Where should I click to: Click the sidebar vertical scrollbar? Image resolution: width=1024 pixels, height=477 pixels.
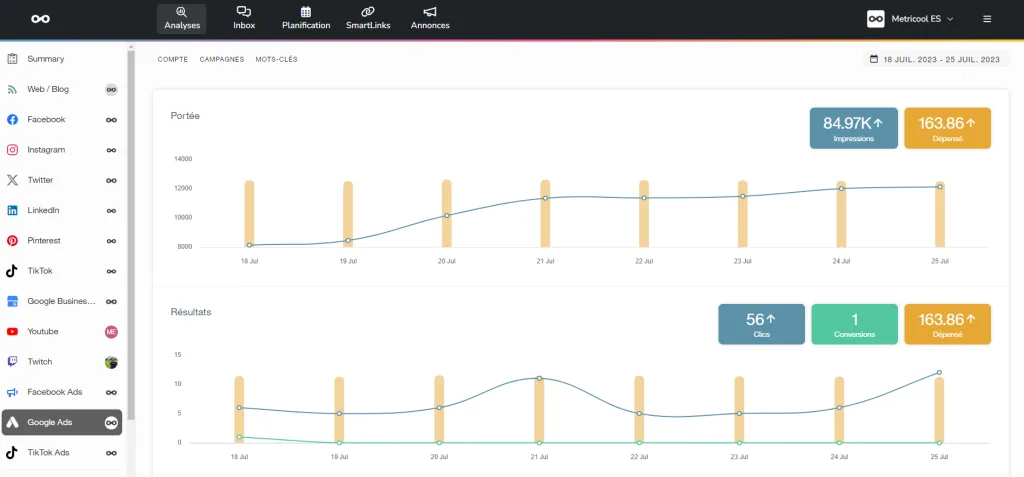(x=130, y=230)
